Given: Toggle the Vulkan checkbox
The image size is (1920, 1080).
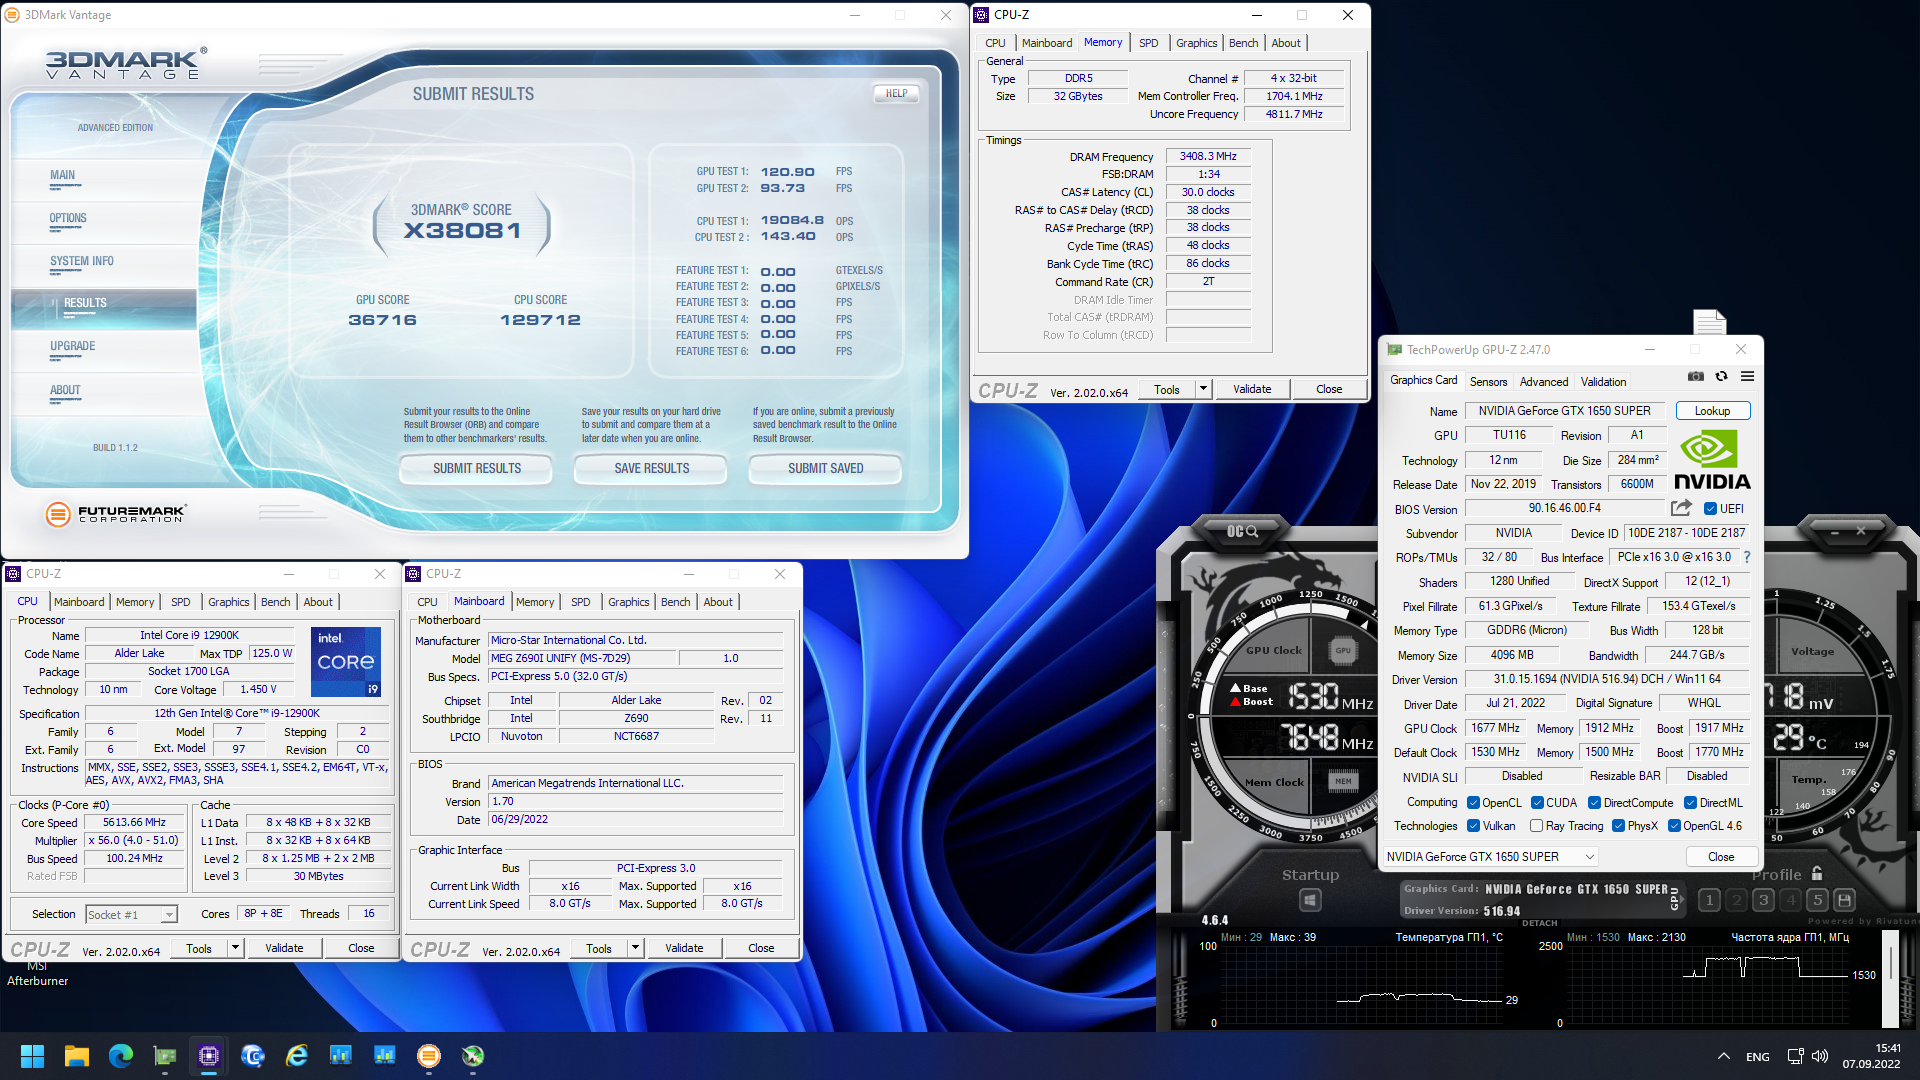Looking at the screenshot, I should [x=1473, y=826].
